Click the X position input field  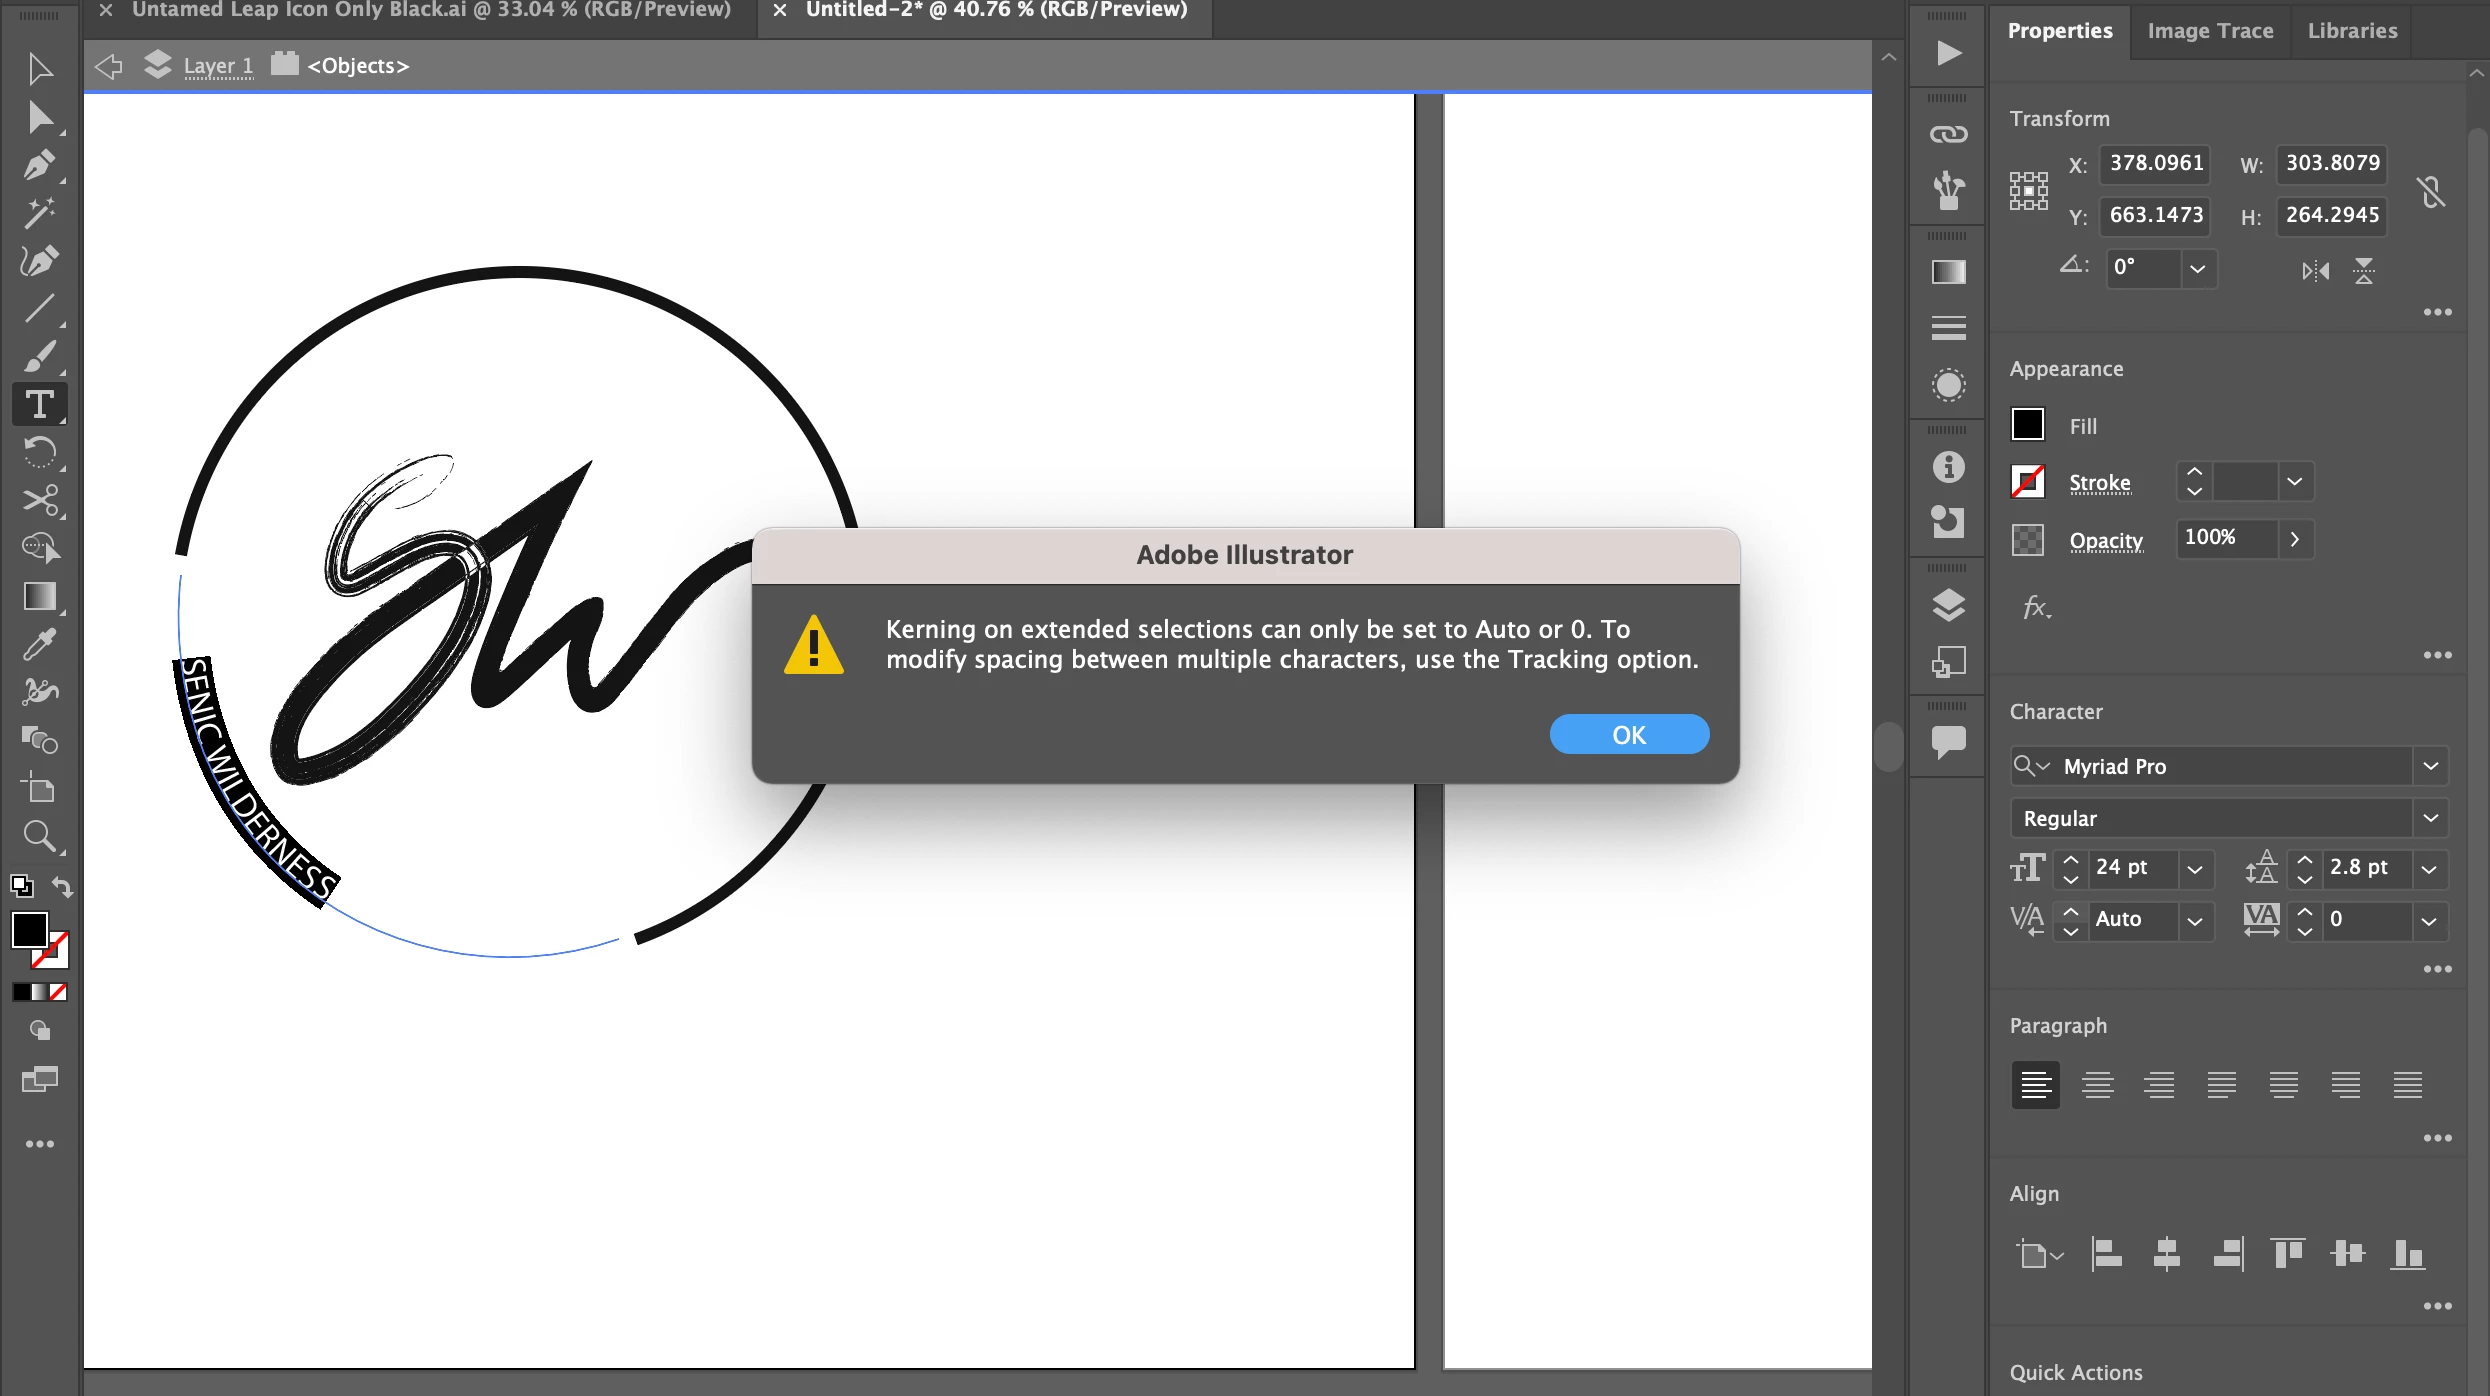point(2155,163)
